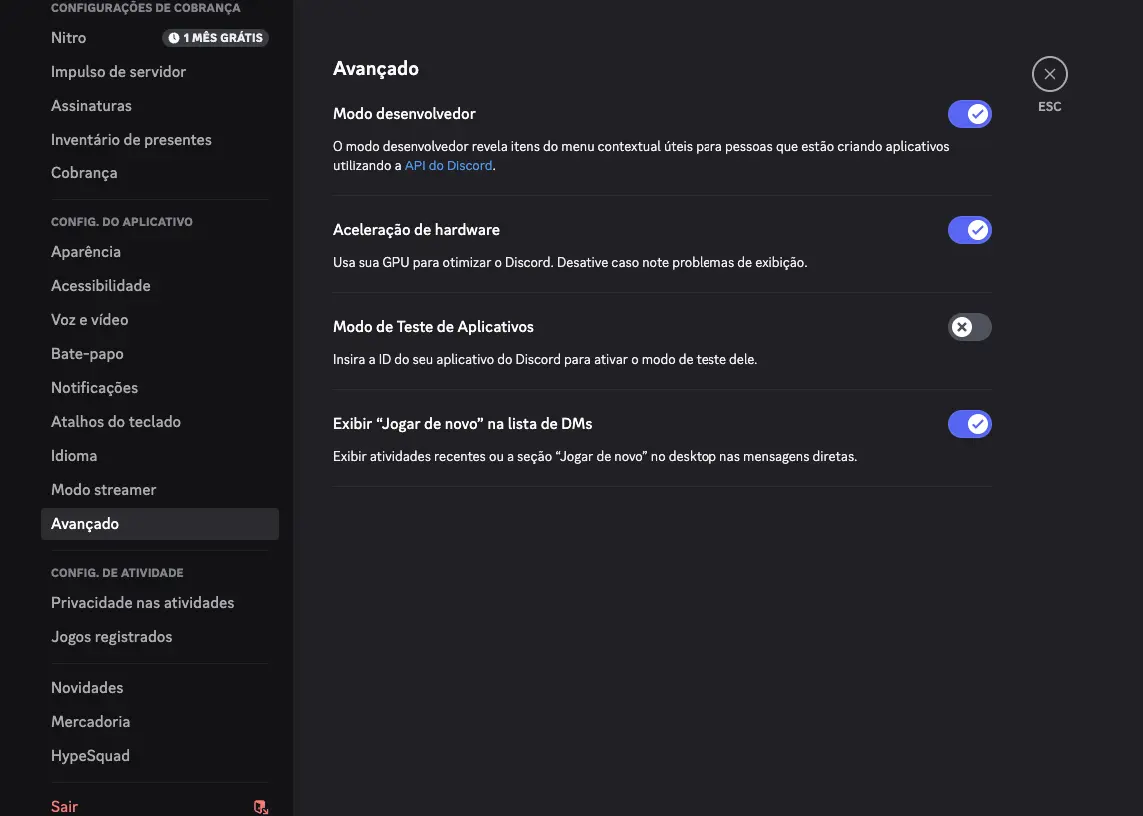Enable Modo de Teste de Aplicativos
The height and width of the screenshot is (816, 1143).
pyautogui.click(x=969, y=326)
